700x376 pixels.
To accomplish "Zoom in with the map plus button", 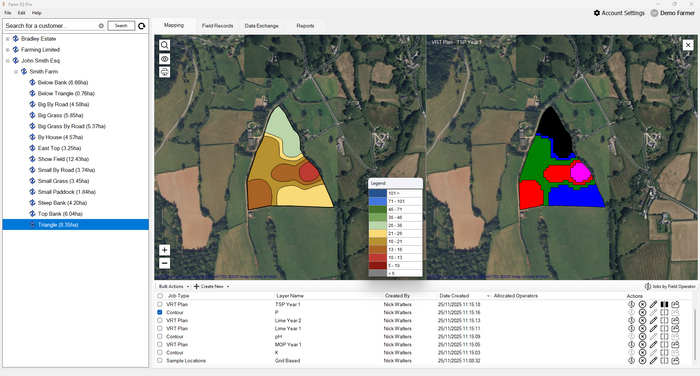I will point(164,250).
